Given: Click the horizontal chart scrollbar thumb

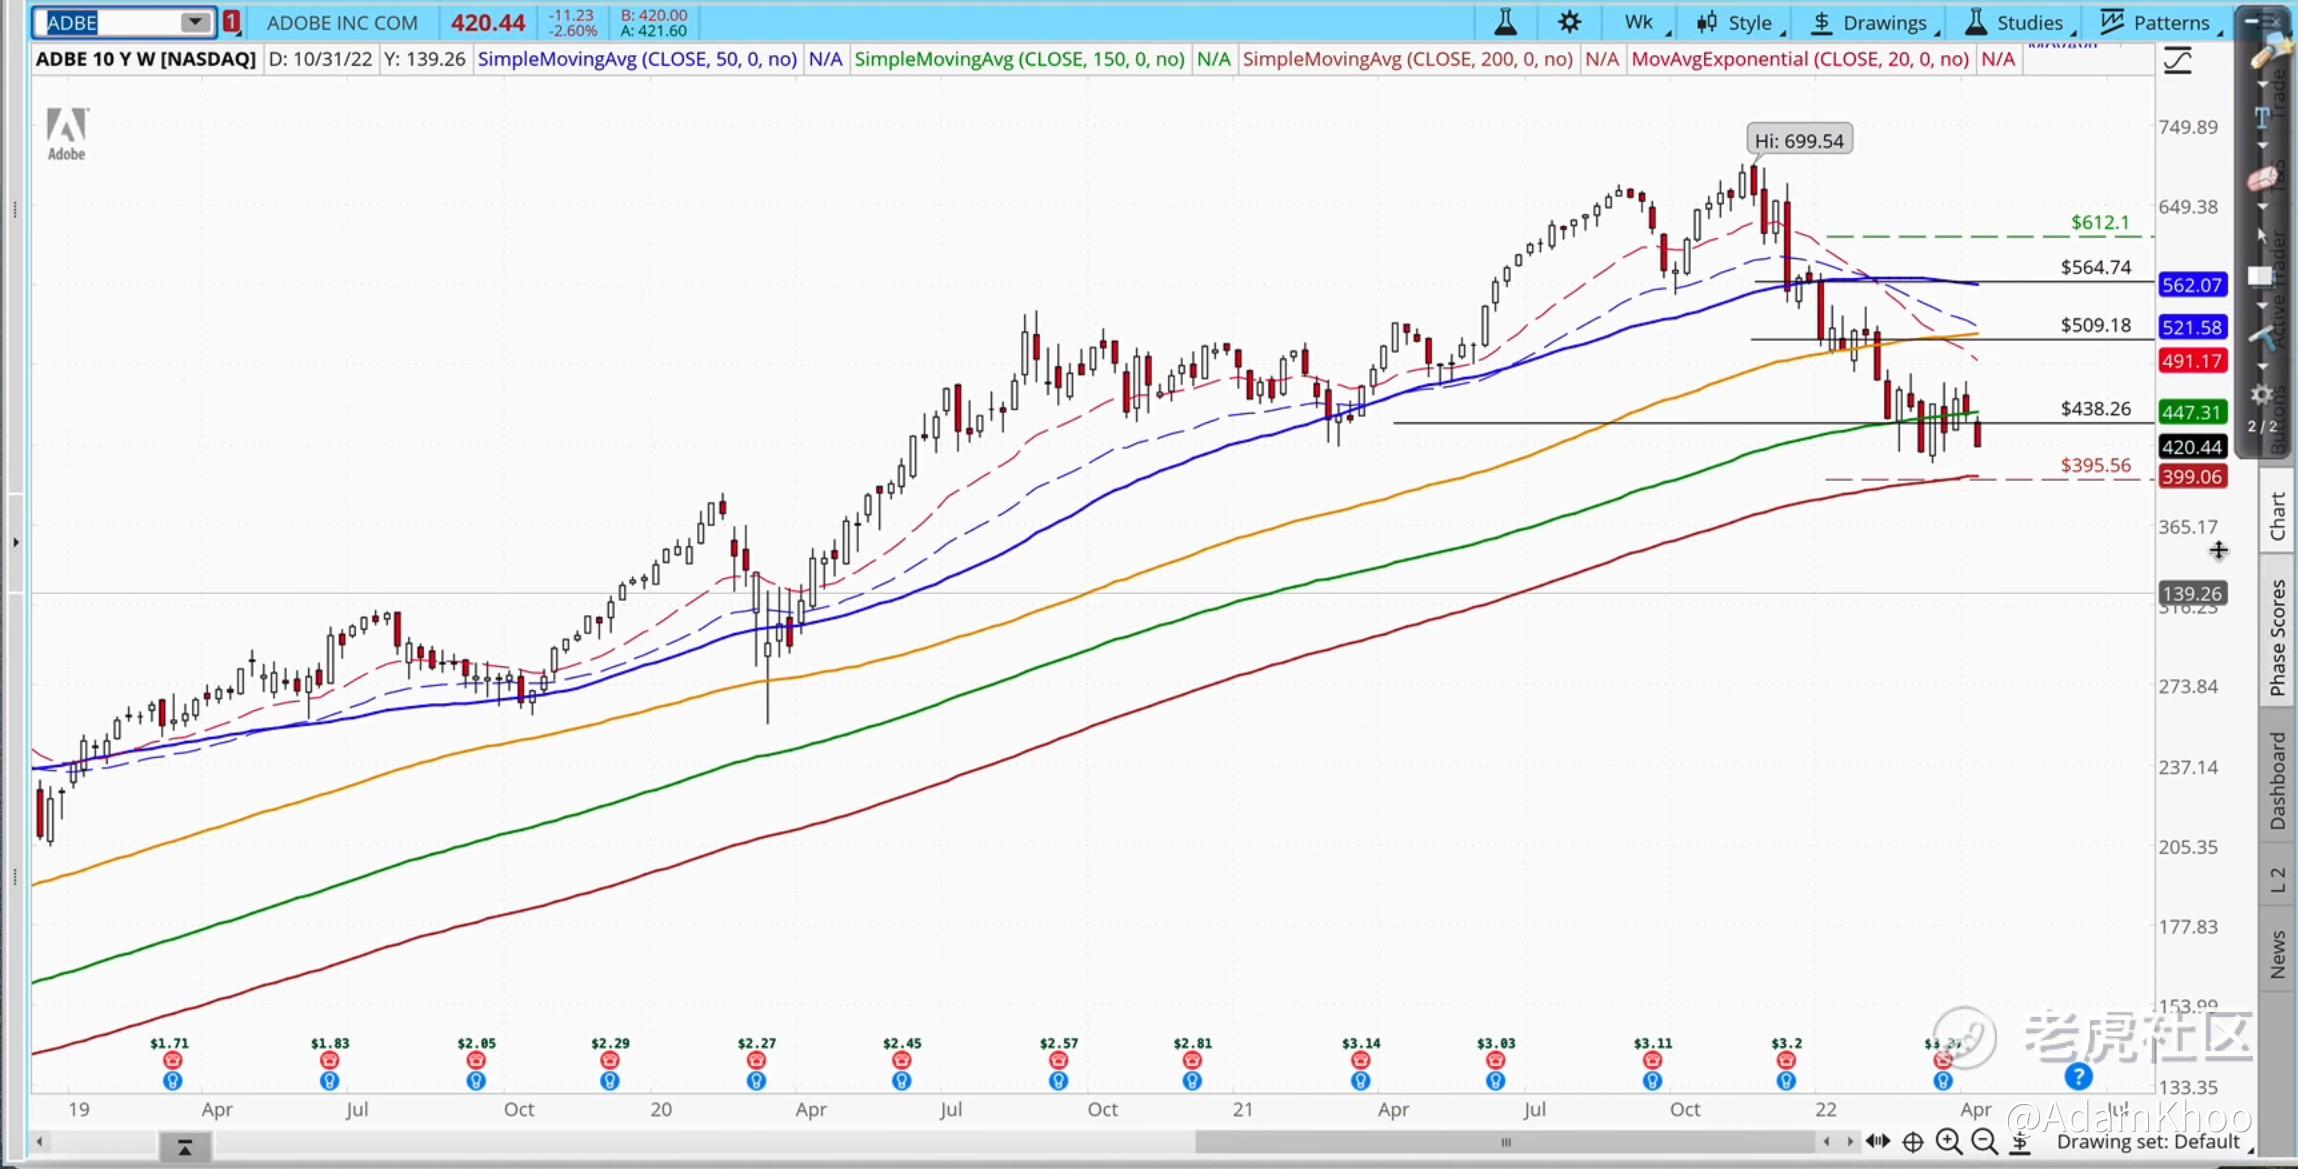Looking at the screenshot, I should point(1505,1142).
